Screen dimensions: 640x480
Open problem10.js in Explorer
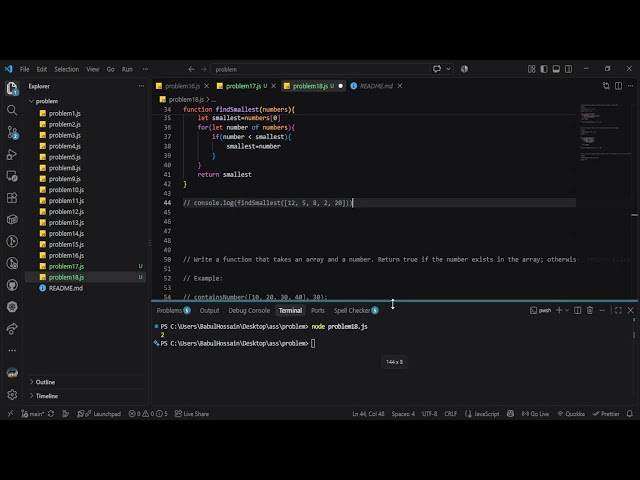tap(66, 190)
